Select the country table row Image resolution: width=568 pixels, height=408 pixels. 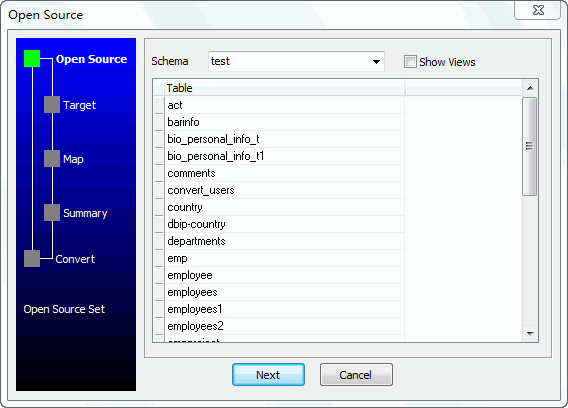click(284, 207)
